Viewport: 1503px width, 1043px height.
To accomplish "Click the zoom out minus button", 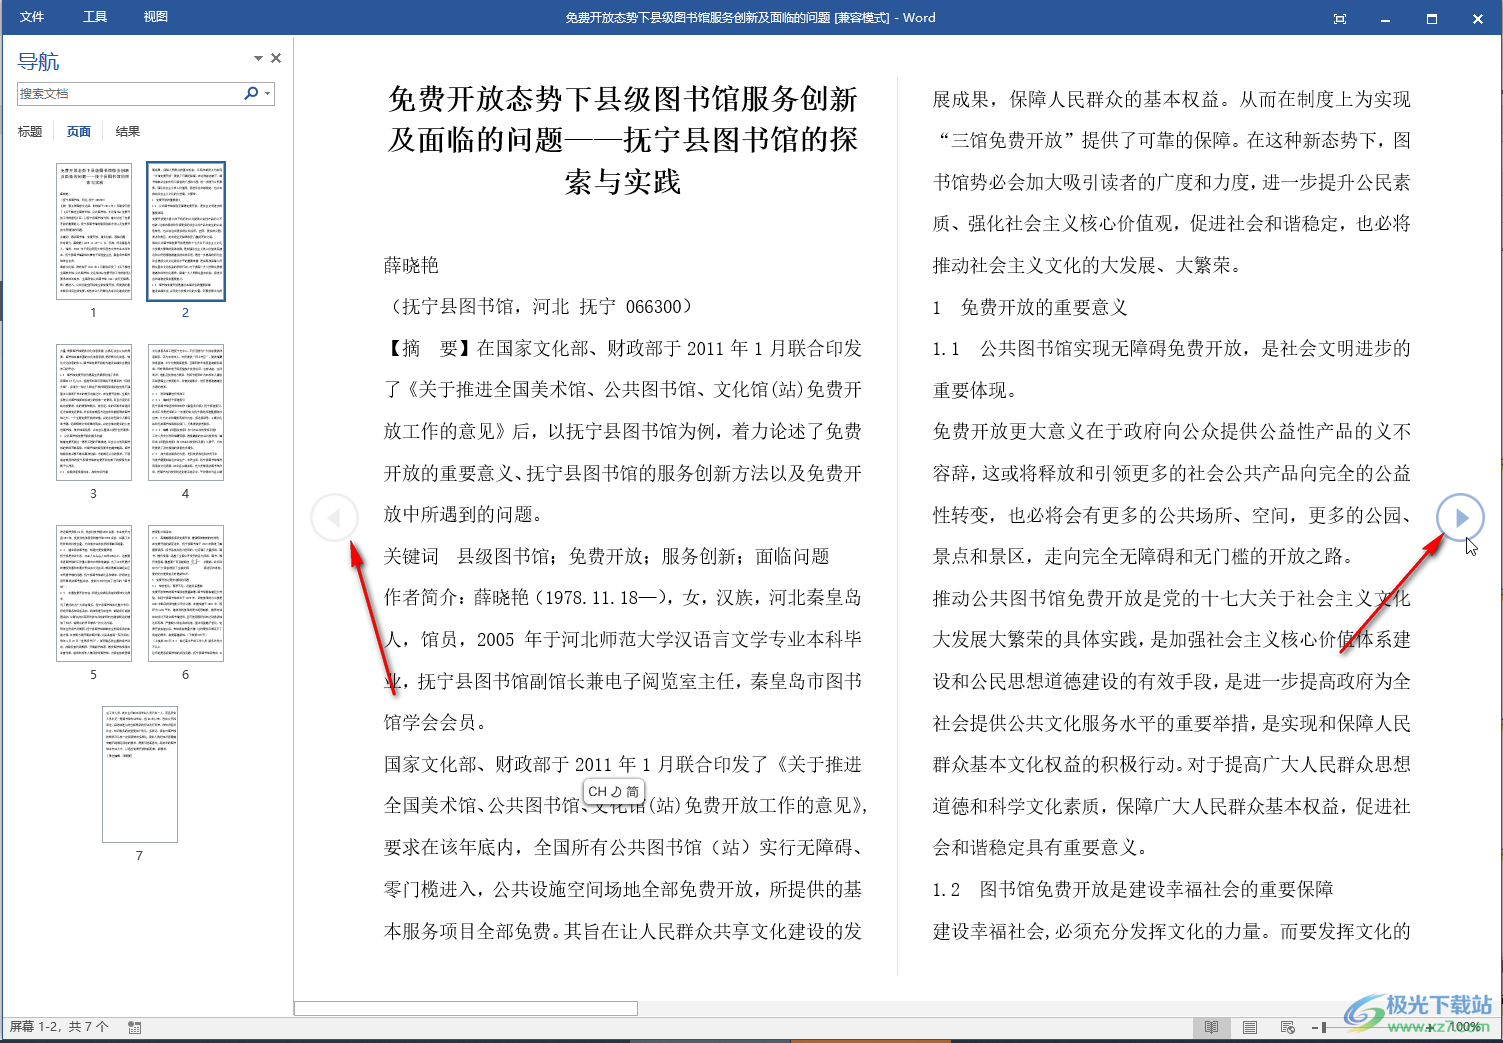I will tap(1314, 1027).
